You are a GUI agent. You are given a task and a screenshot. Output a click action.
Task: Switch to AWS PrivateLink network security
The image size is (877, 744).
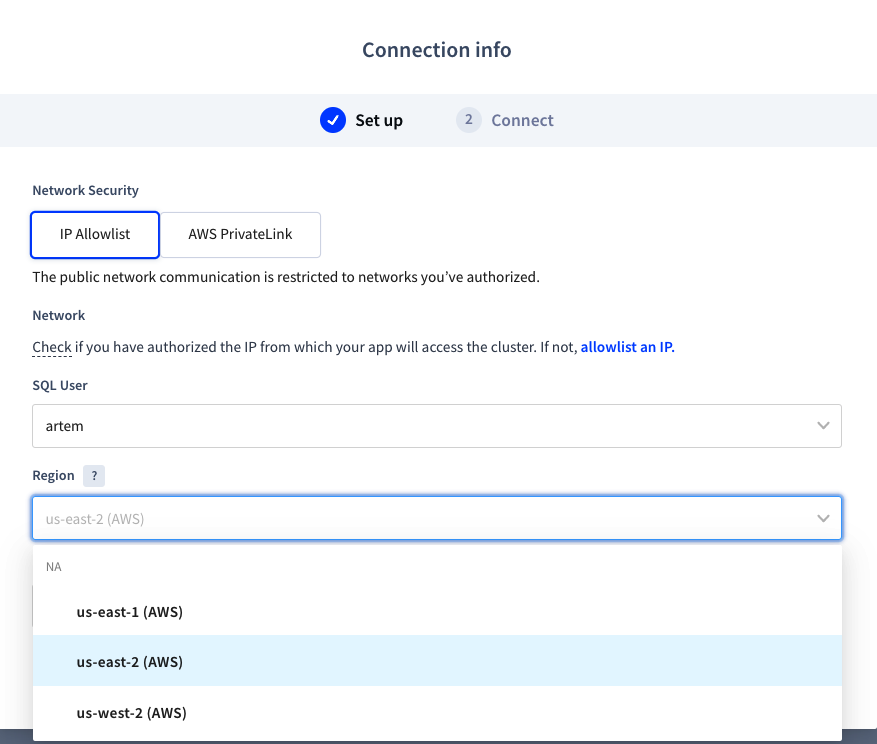240,235
